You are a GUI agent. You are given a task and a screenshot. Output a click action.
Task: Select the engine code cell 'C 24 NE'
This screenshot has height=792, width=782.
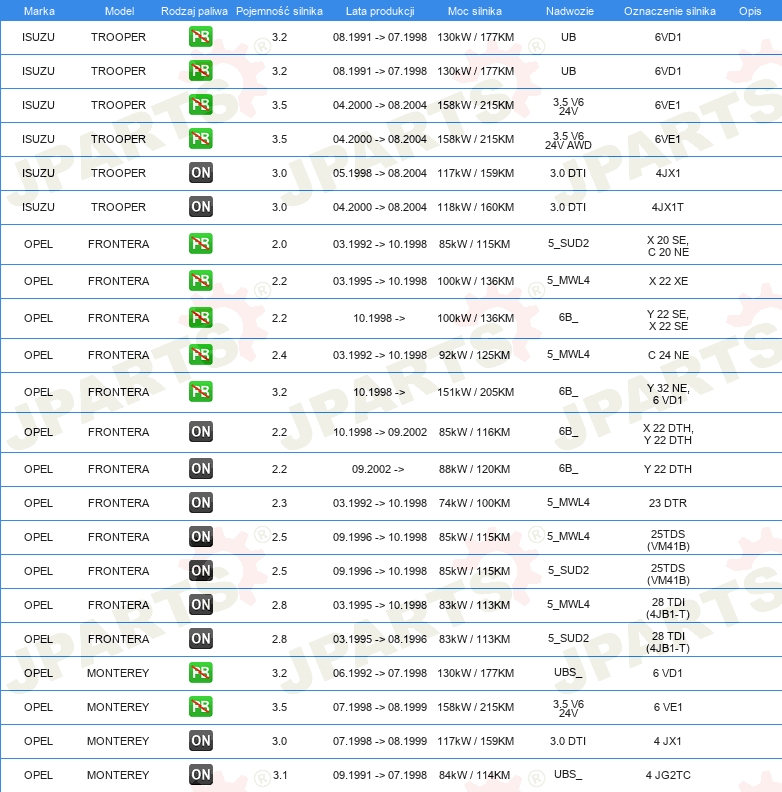pyautogui.click(x=668, y=356)
